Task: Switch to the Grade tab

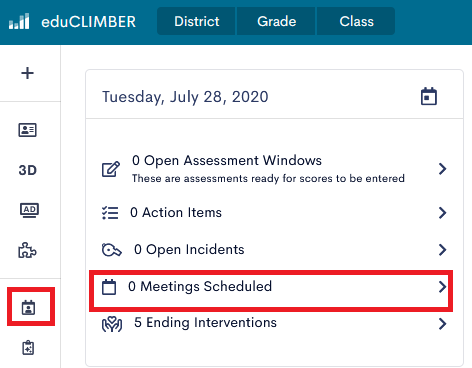Action: tap(276, 21)
